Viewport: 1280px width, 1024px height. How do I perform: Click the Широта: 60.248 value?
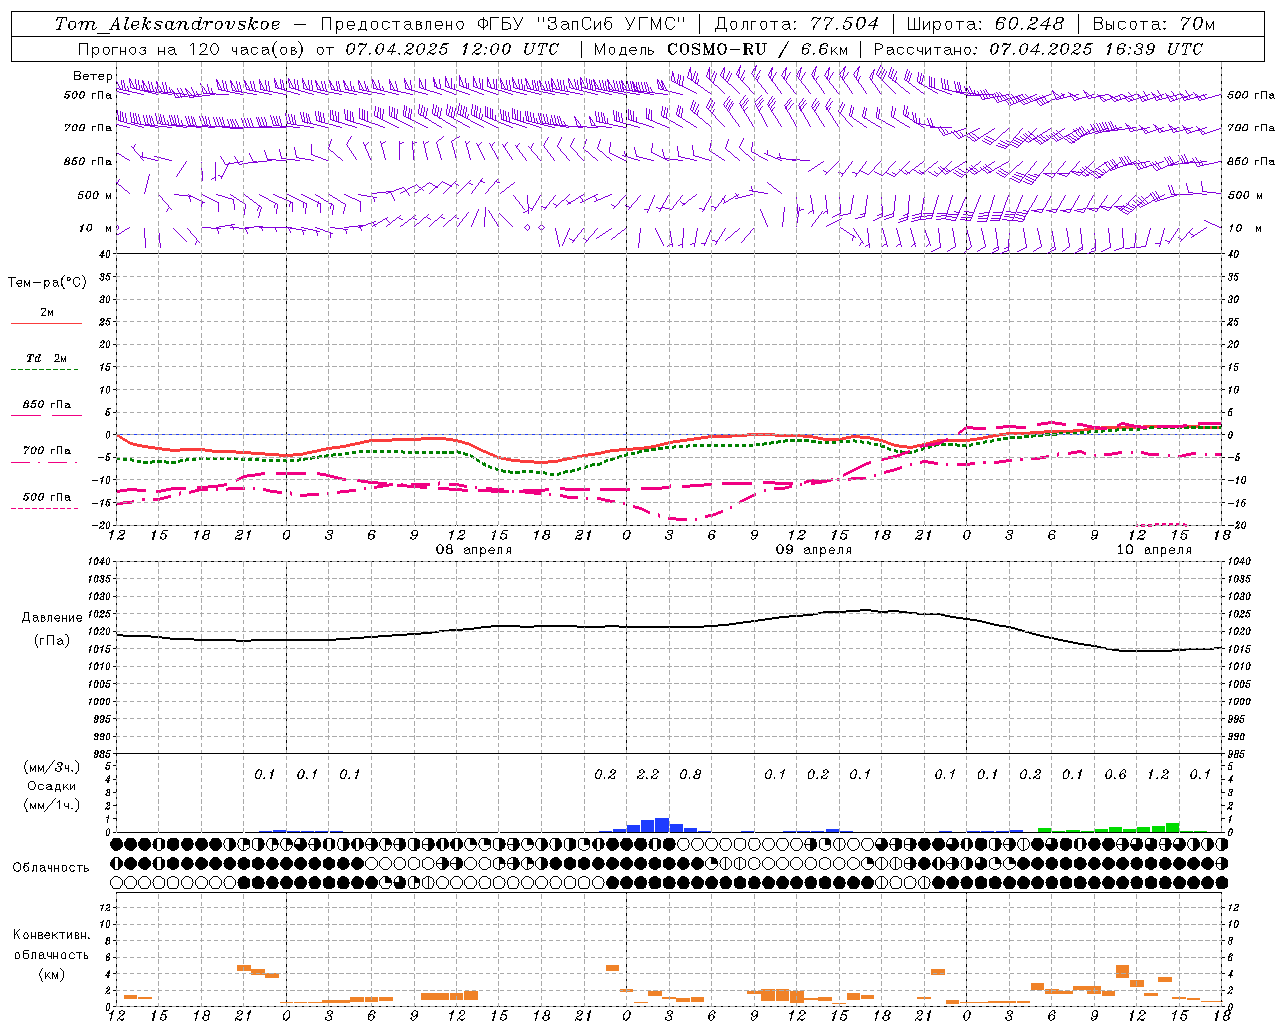(x=986, y=24)
